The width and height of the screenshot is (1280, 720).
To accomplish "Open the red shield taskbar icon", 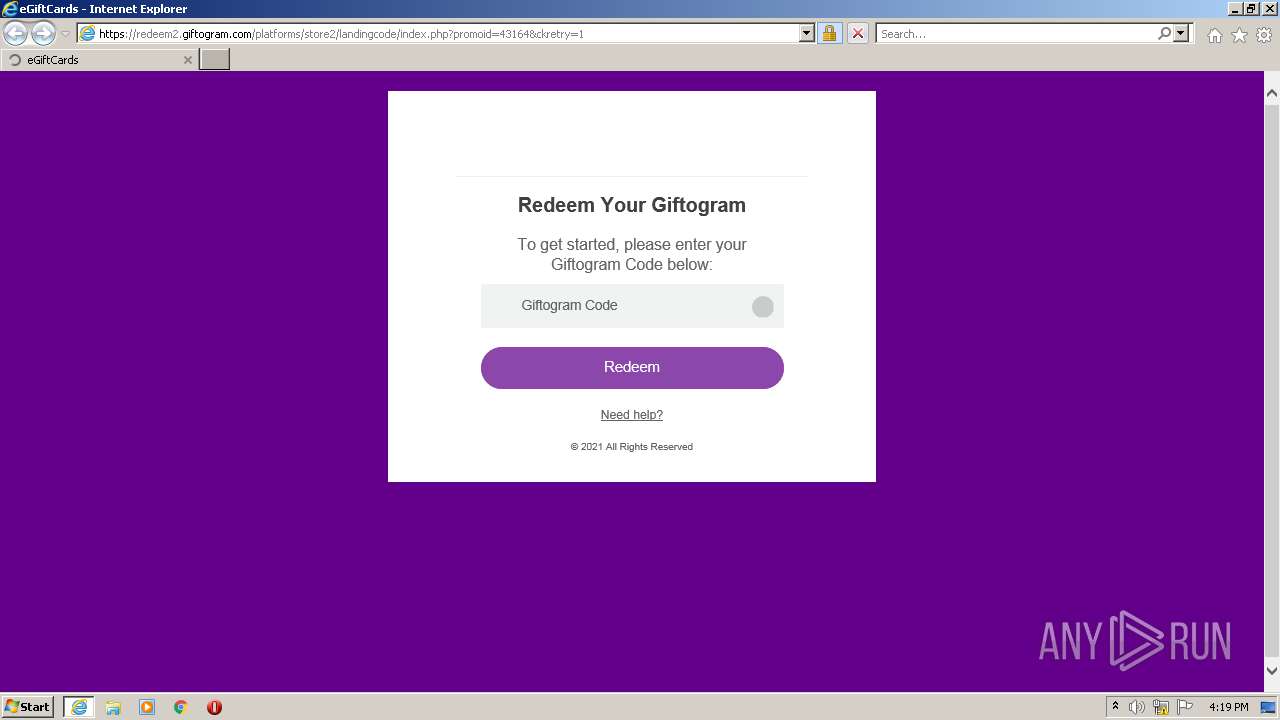I will point(214,707).
